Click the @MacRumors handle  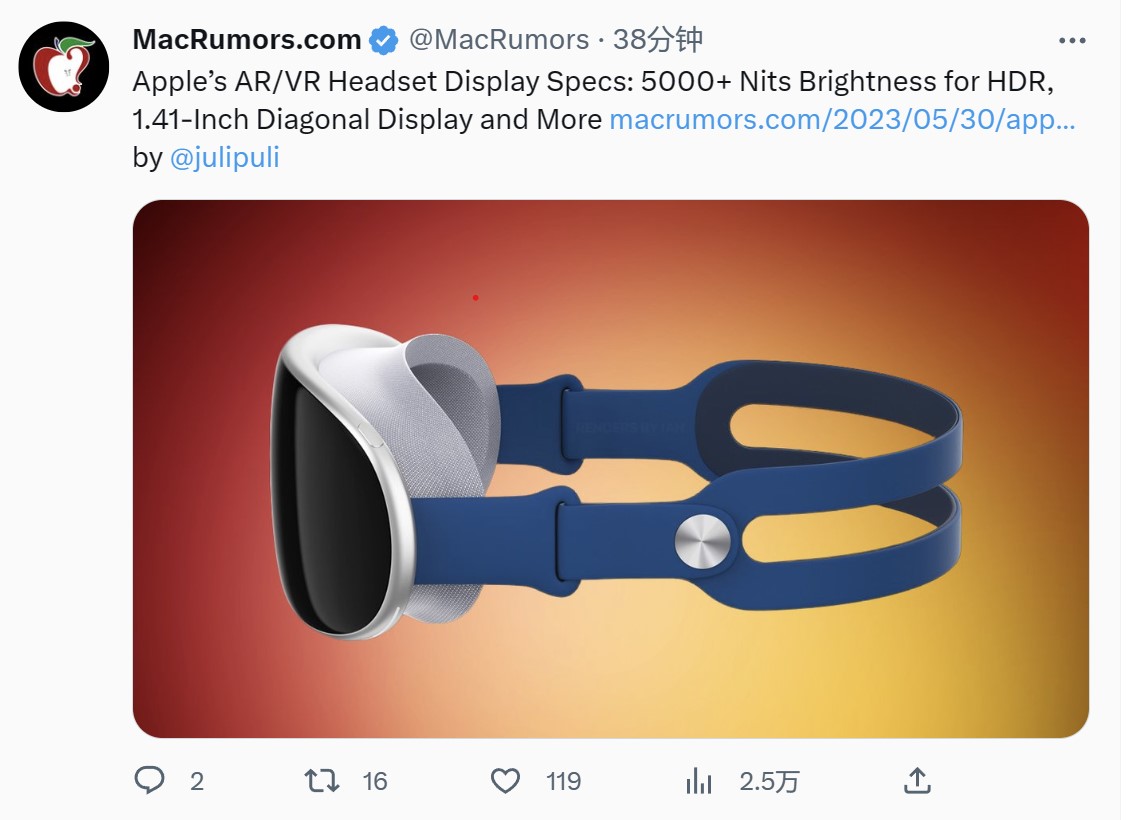point(499,39)
